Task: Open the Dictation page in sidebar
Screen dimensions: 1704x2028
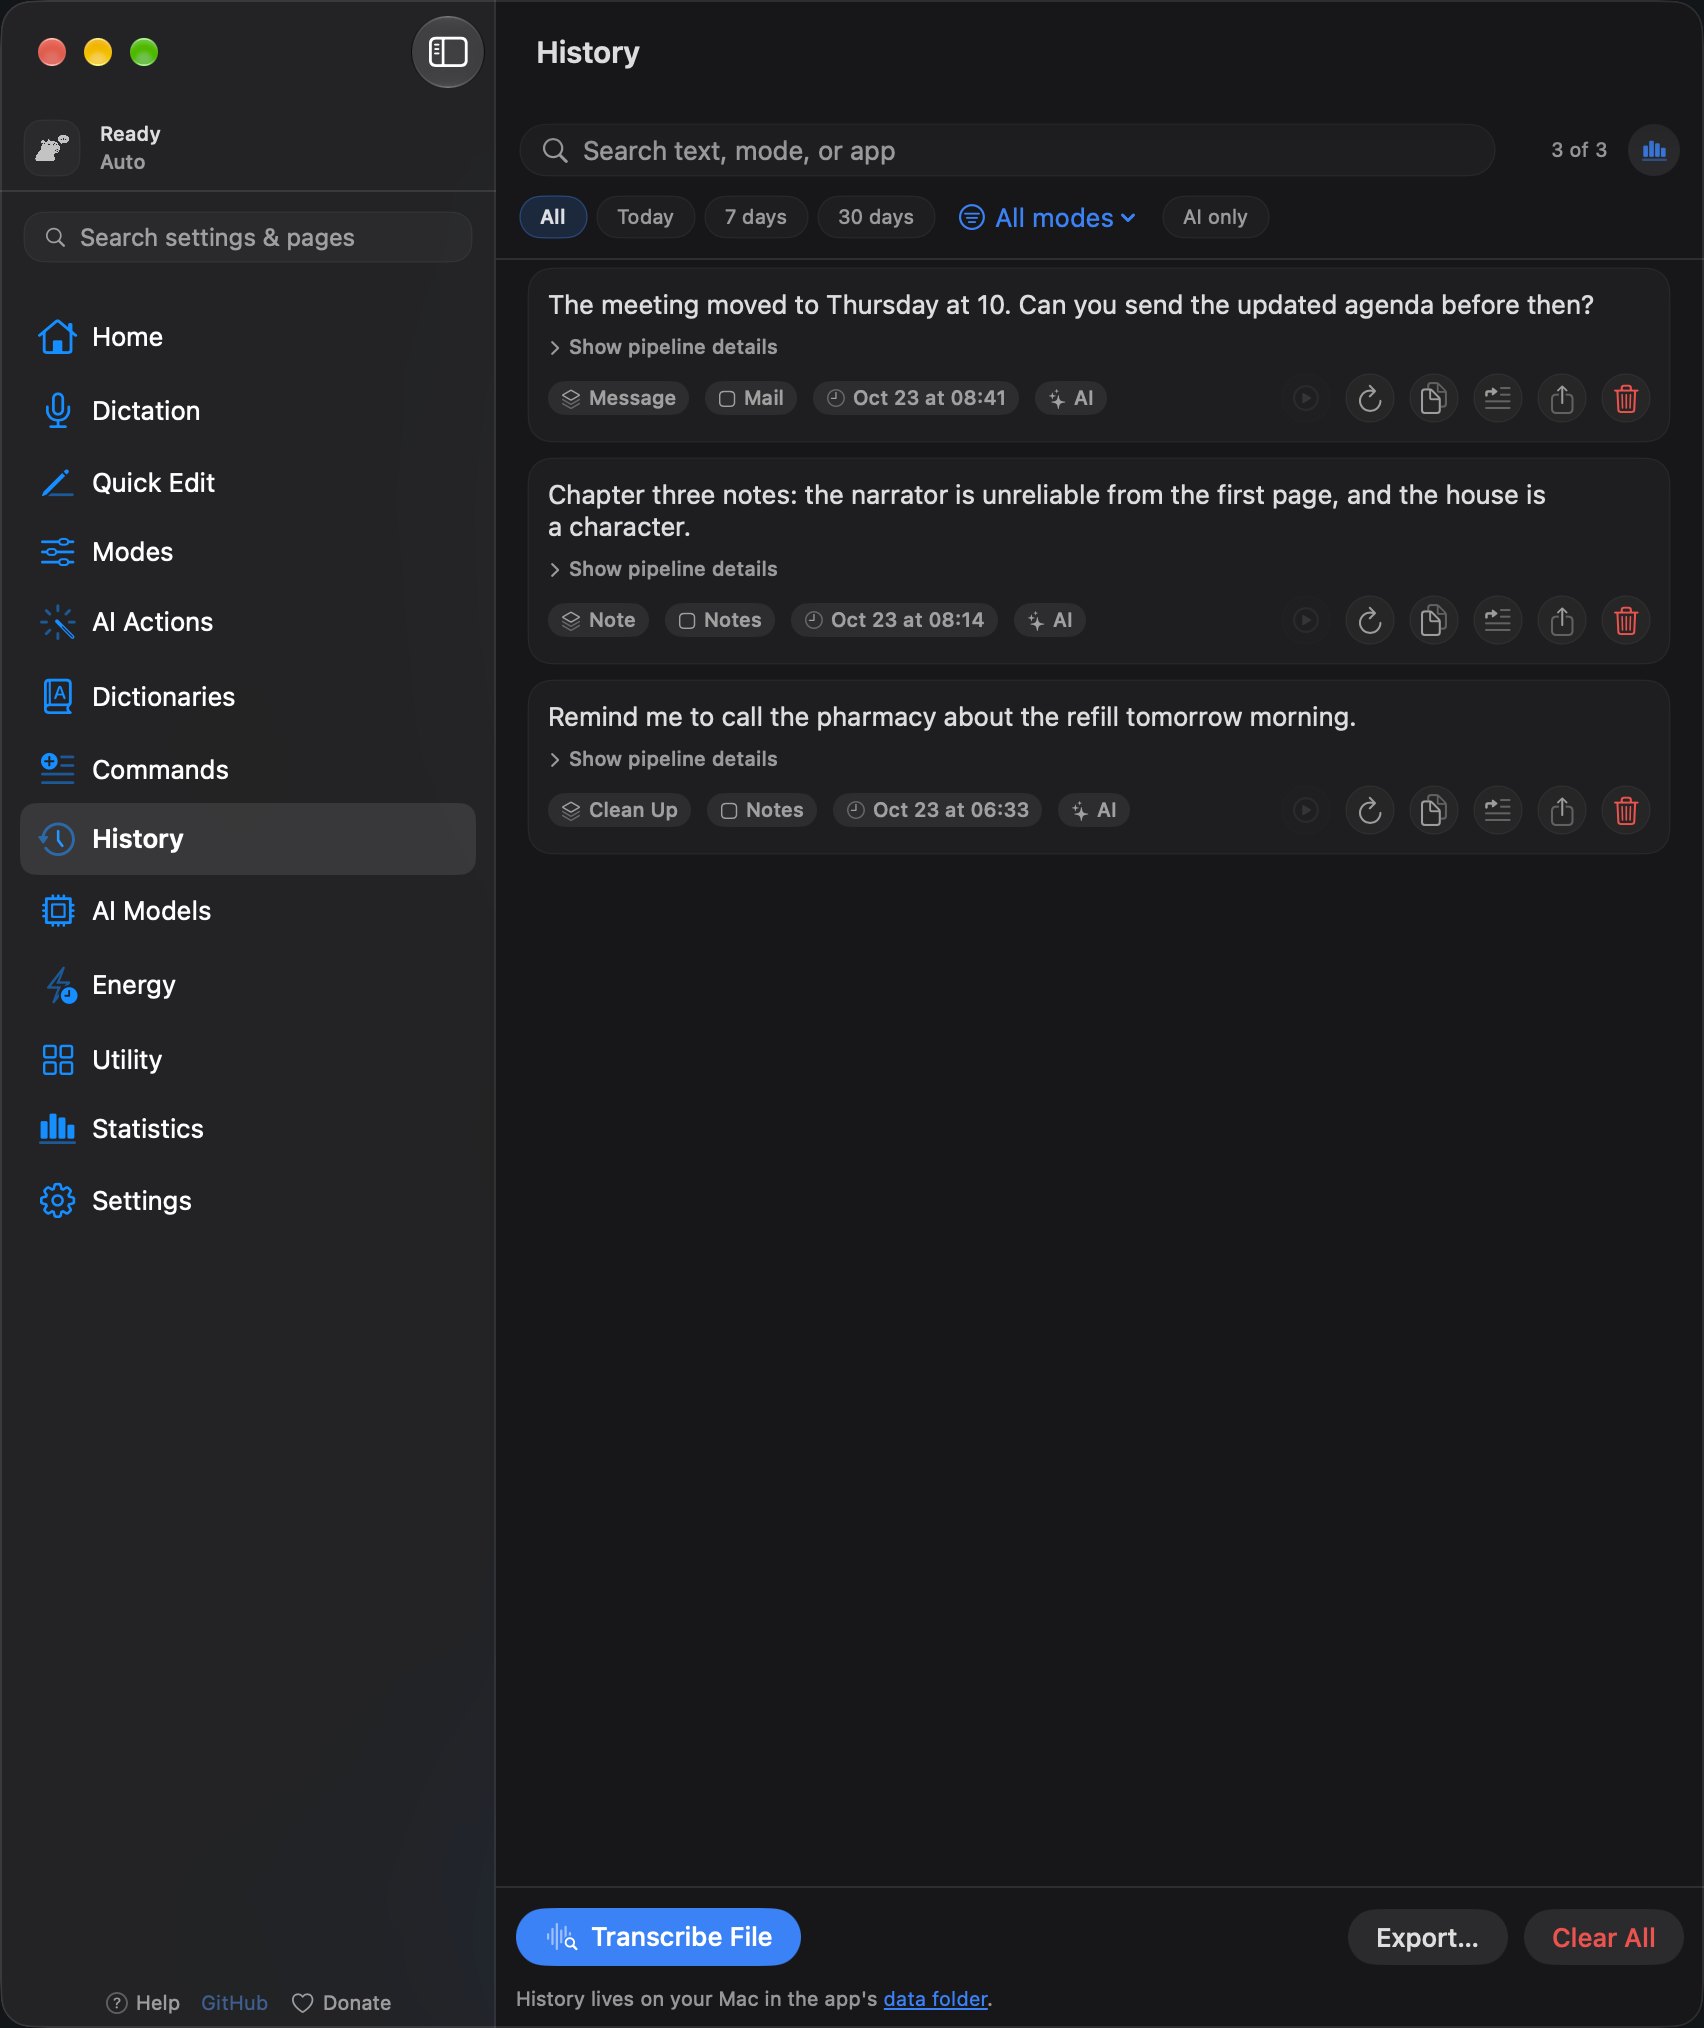Action: click(x=248, y=411)
